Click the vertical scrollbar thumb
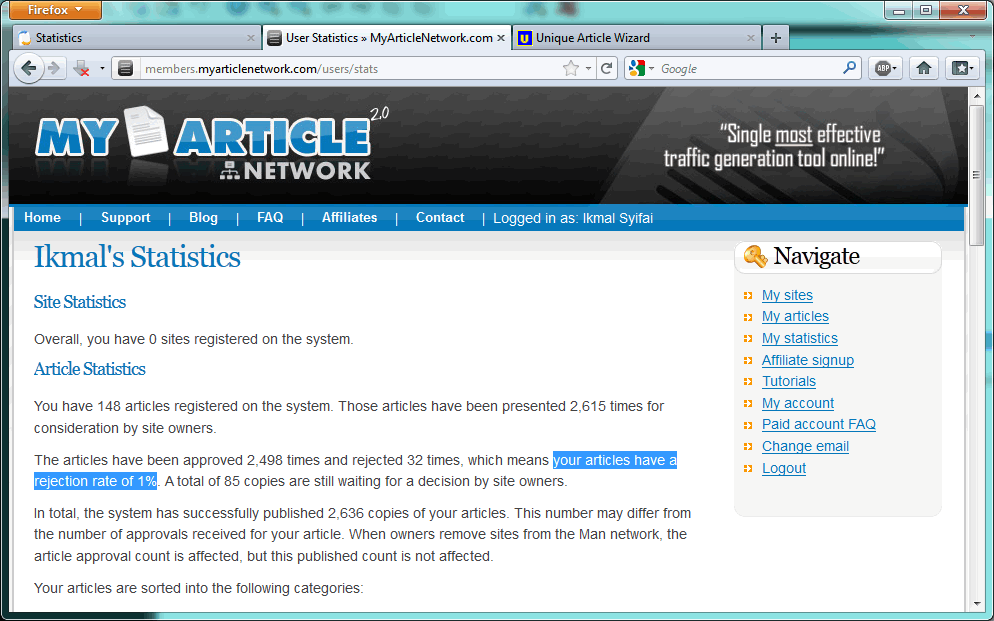 pos(977,175)
